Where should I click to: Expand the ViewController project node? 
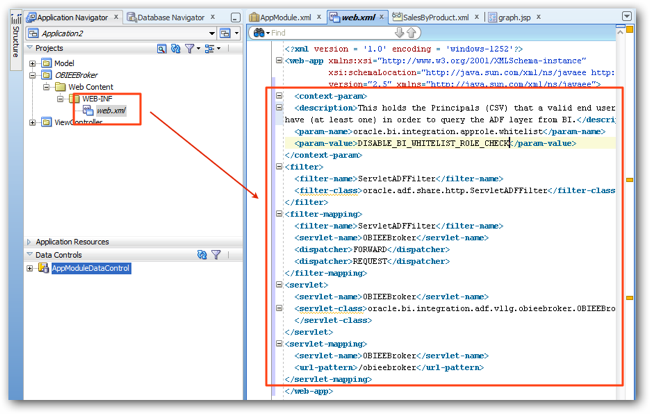pyautogui.click(x=32, y=122)
